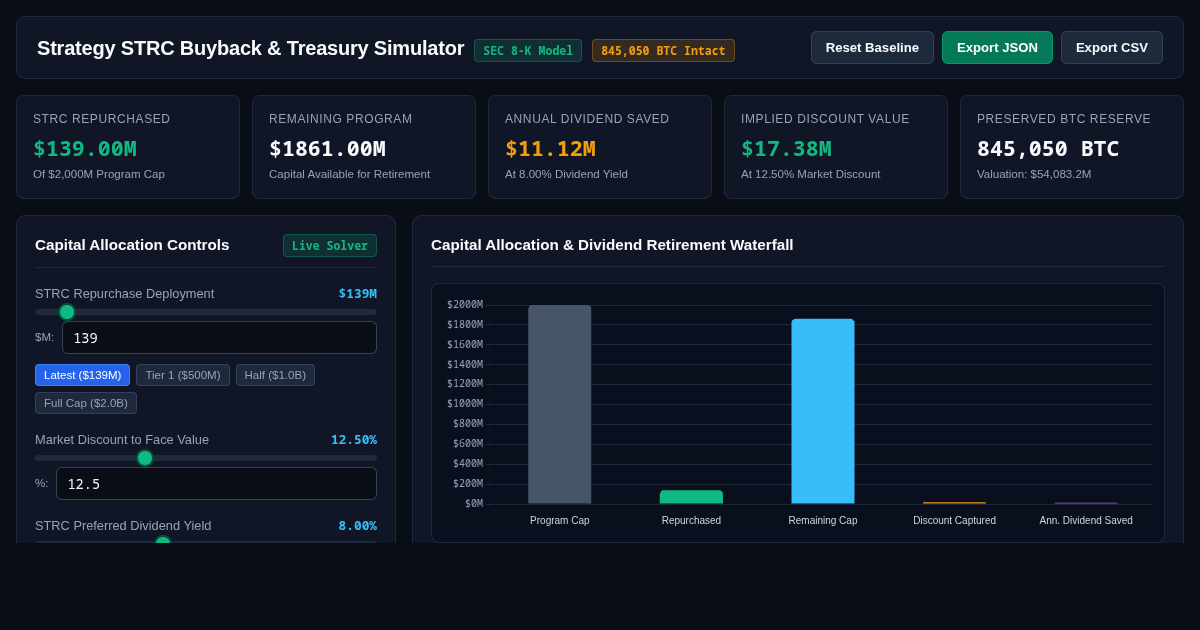
Task: Focus the $M repurchase amount input field
Action: (x=219, y=337)
